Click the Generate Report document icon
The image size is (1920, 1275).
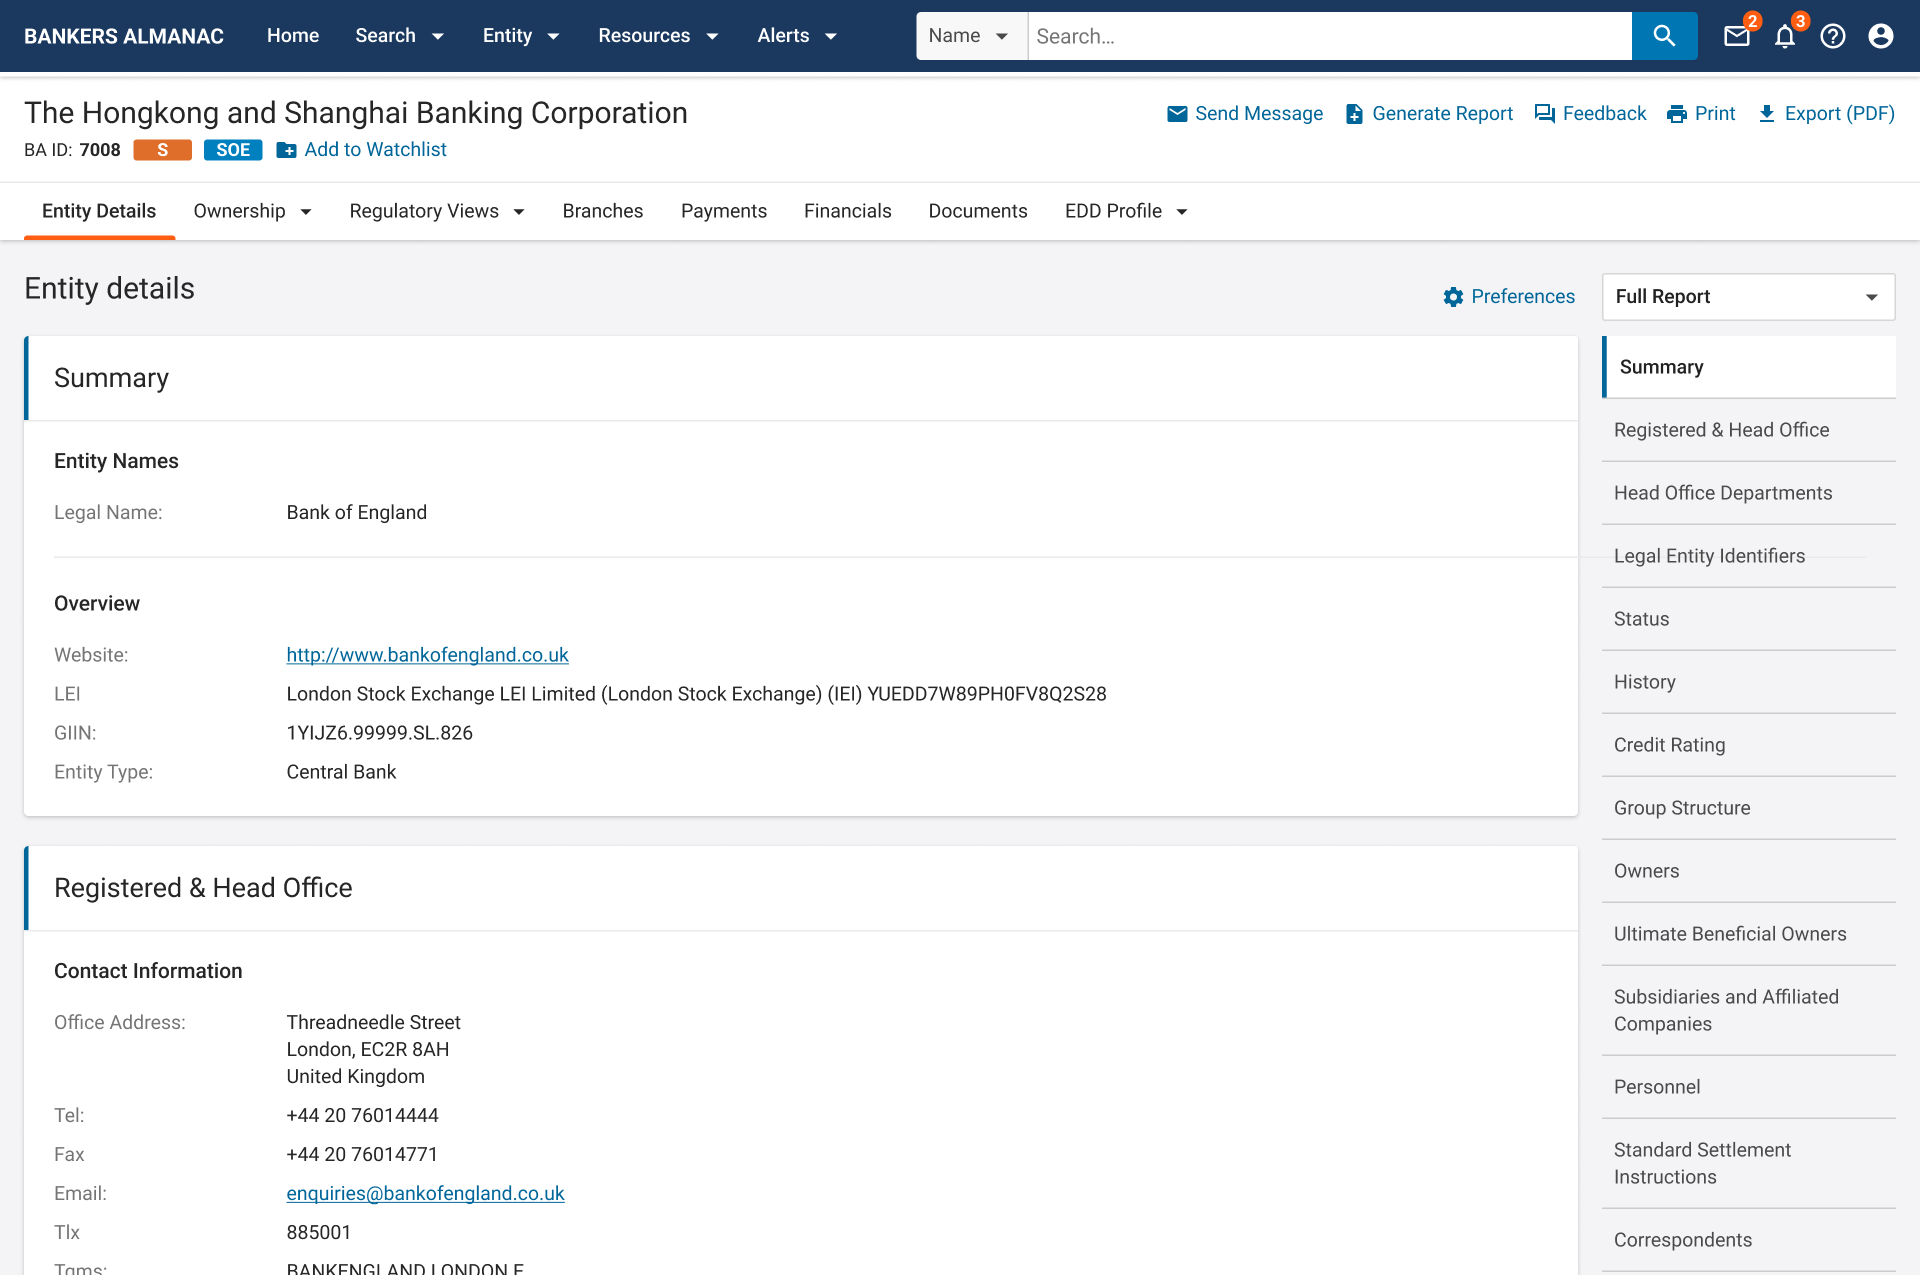click(1354, 114)
